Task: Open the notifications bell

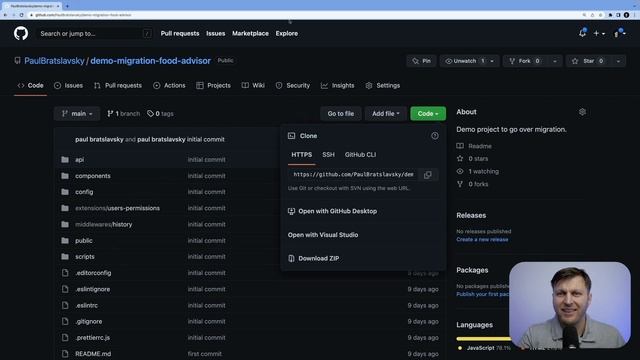Action: (x=582, y=33)
